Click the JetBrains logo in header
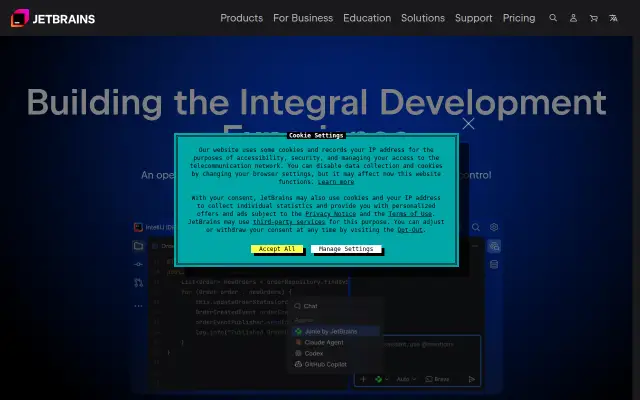640x400 pixels. tap(53, 18)
